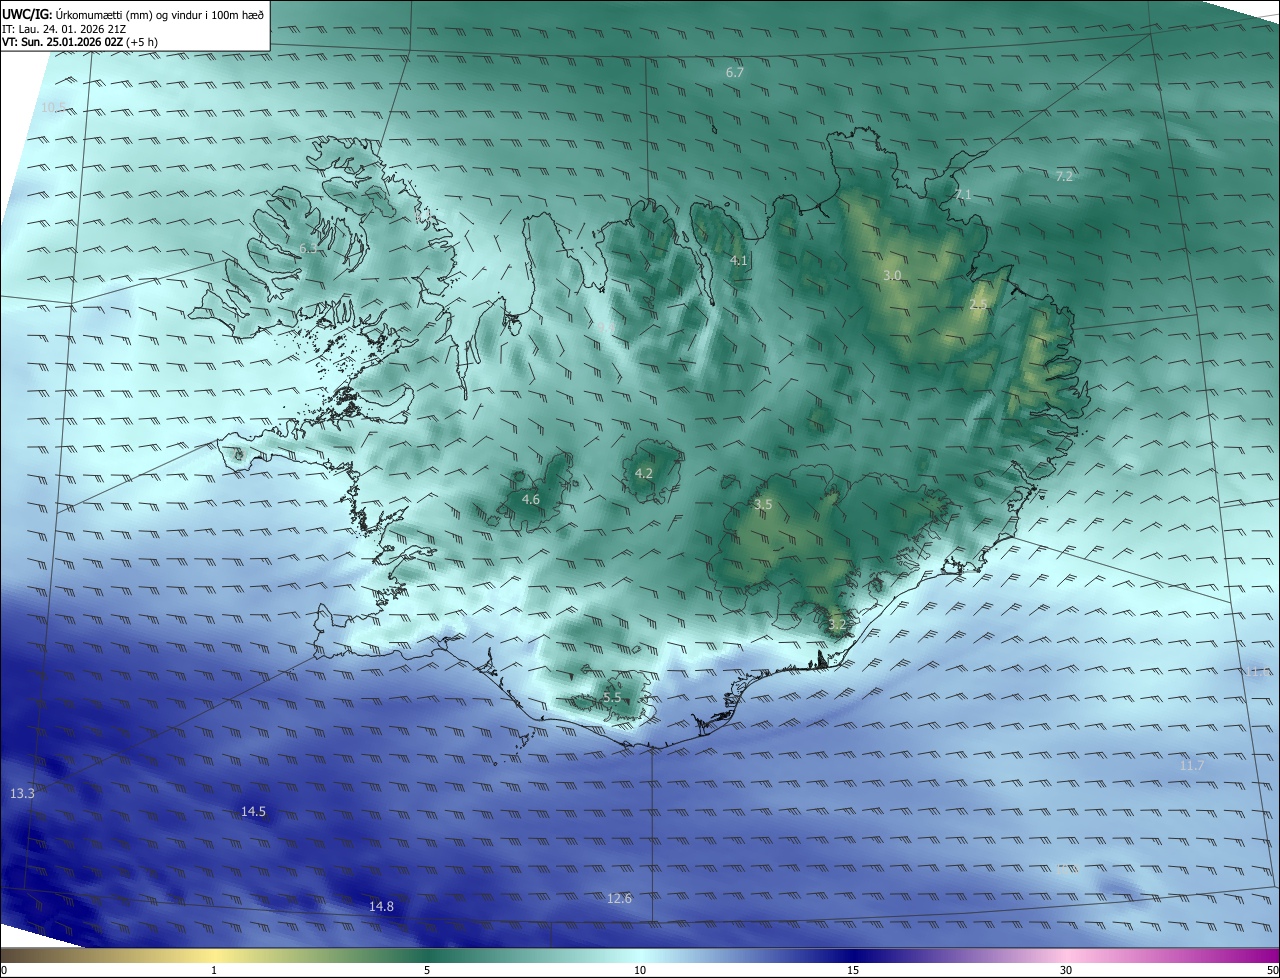The image size is (1280, 978).
Task: Click the 7.2 value label off the northeast coast
Action: (x=1064, y=176)
